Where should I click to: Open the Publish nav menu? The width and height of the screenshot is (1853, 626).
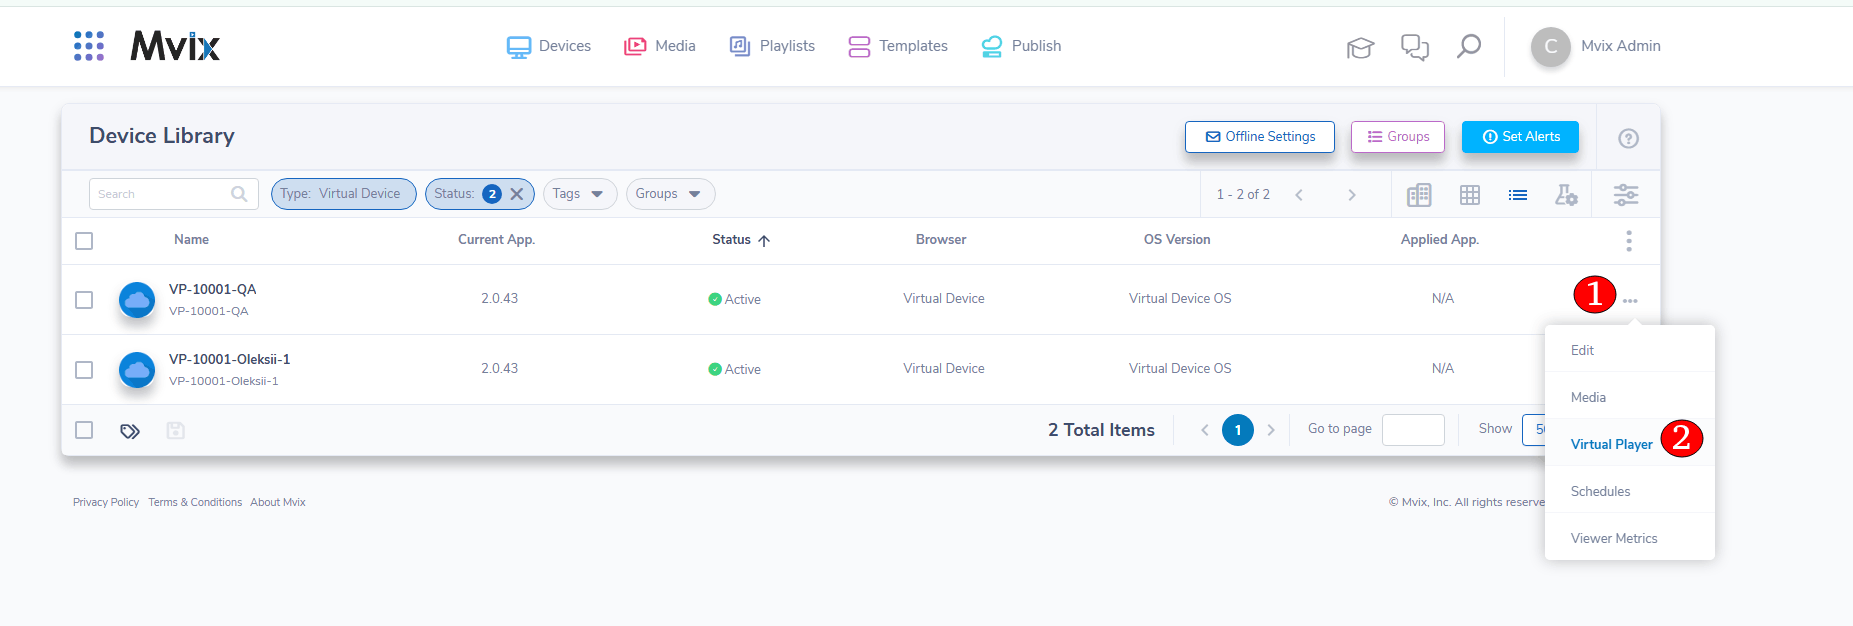click(1021, 46)
